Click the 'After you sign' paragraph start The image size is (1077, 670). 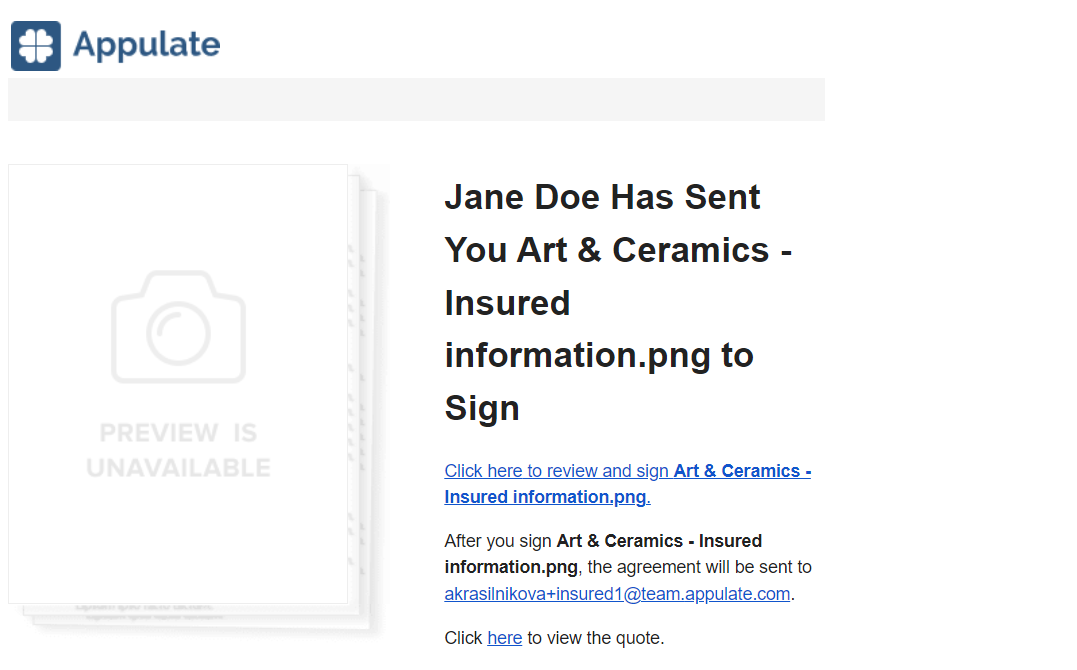498,541
